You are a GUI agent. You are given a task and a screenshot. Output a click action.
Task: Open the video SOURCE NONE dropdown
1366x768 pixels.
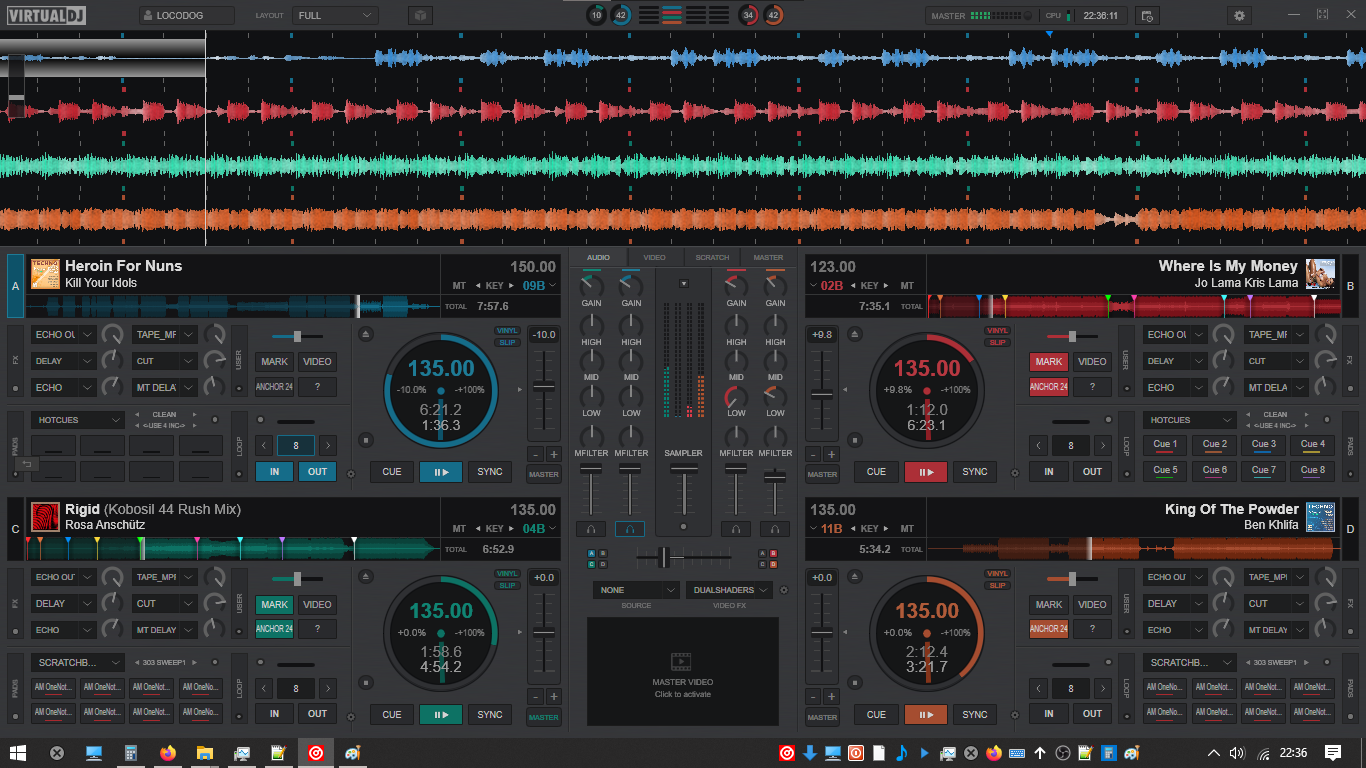pos(636,590)
